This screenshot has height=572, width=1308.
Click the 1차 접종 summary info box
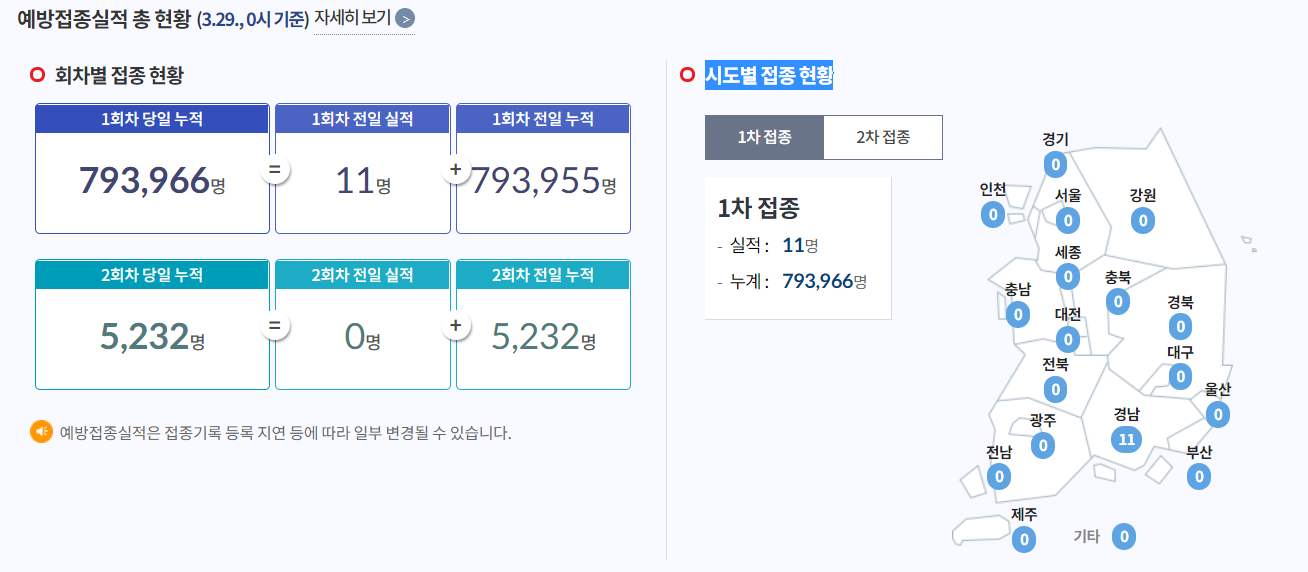pyautogui.click(x=797, y=248)
